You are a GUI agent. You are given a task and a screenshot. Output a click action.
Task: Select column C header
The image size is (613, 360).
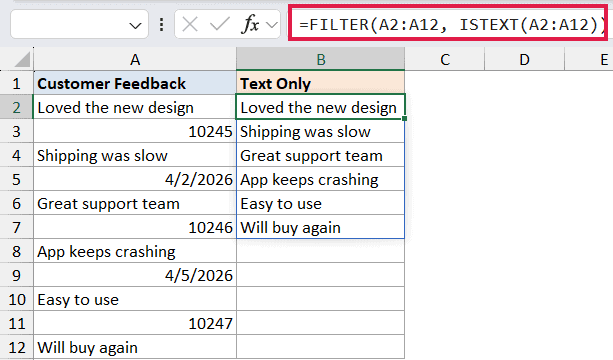445,59
